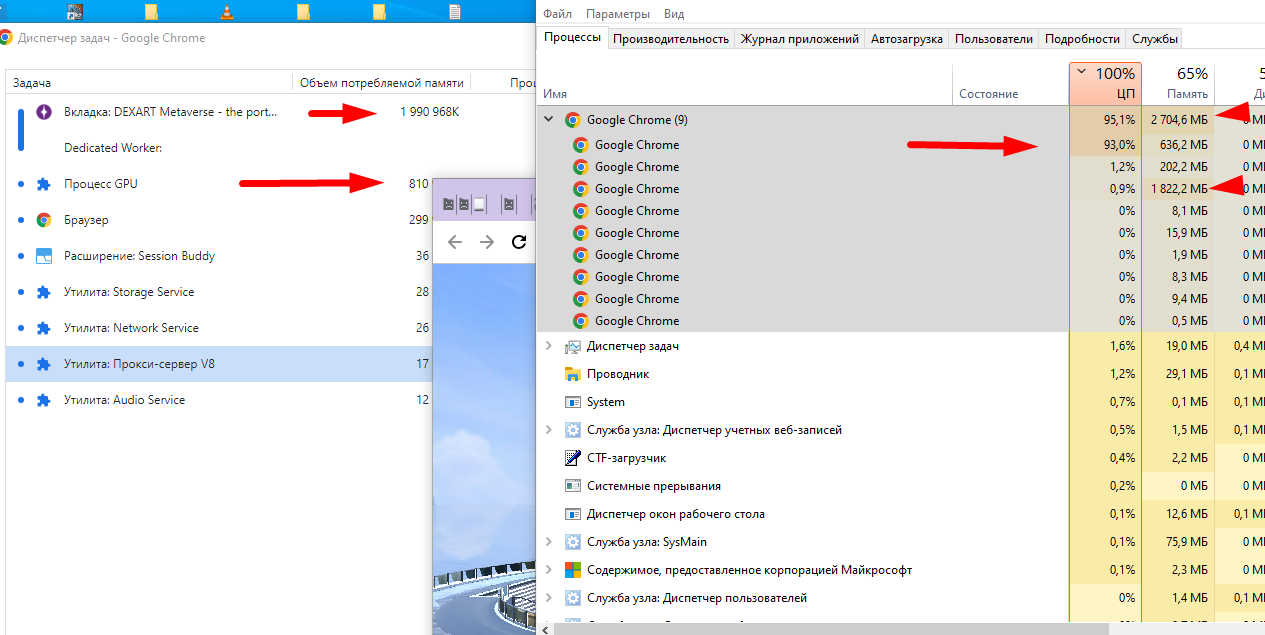The width and height of the screenshot is (1265, 635).
Task: Click the Chrome logo in Диспетчер задач title bar
Action: 6,38
